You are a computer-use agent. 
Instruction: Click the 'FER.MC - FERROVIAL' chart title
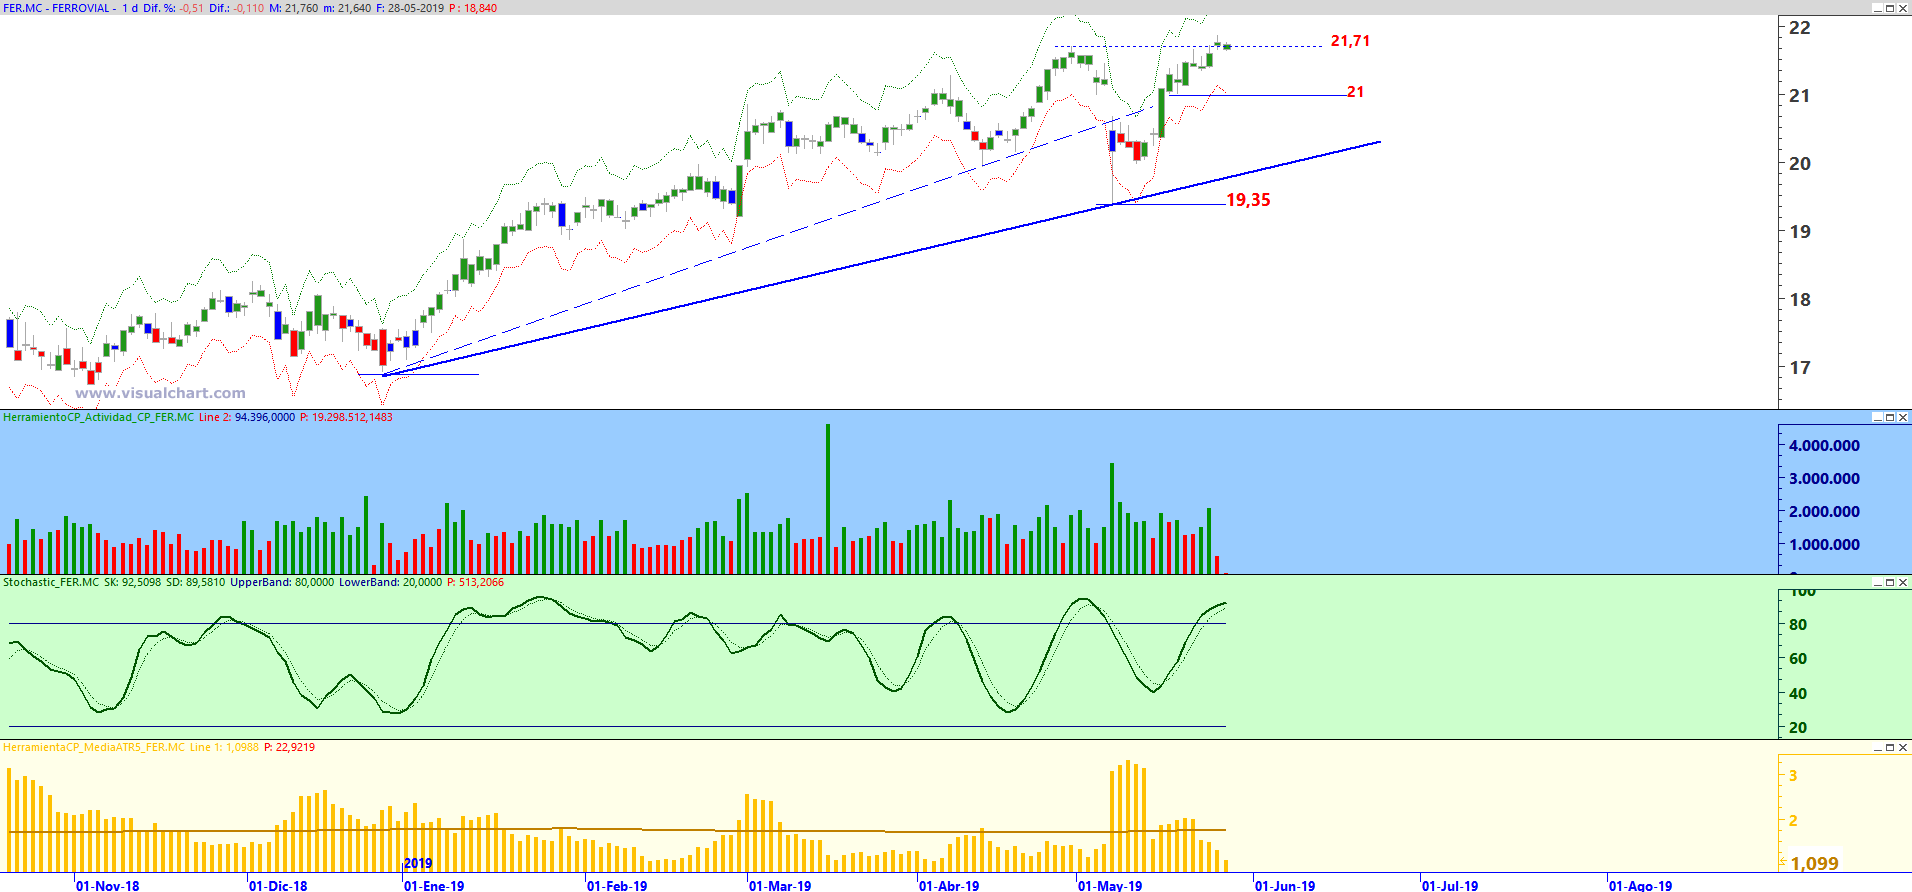tap(56, 8)
